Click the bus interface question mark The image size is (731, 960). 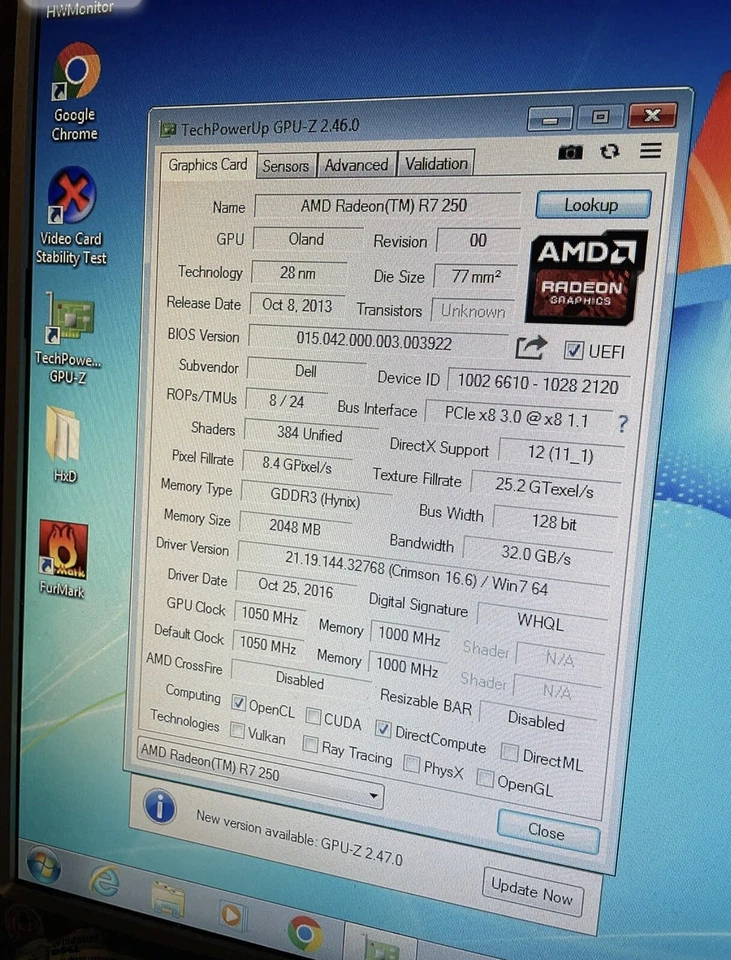click(622, 424)
